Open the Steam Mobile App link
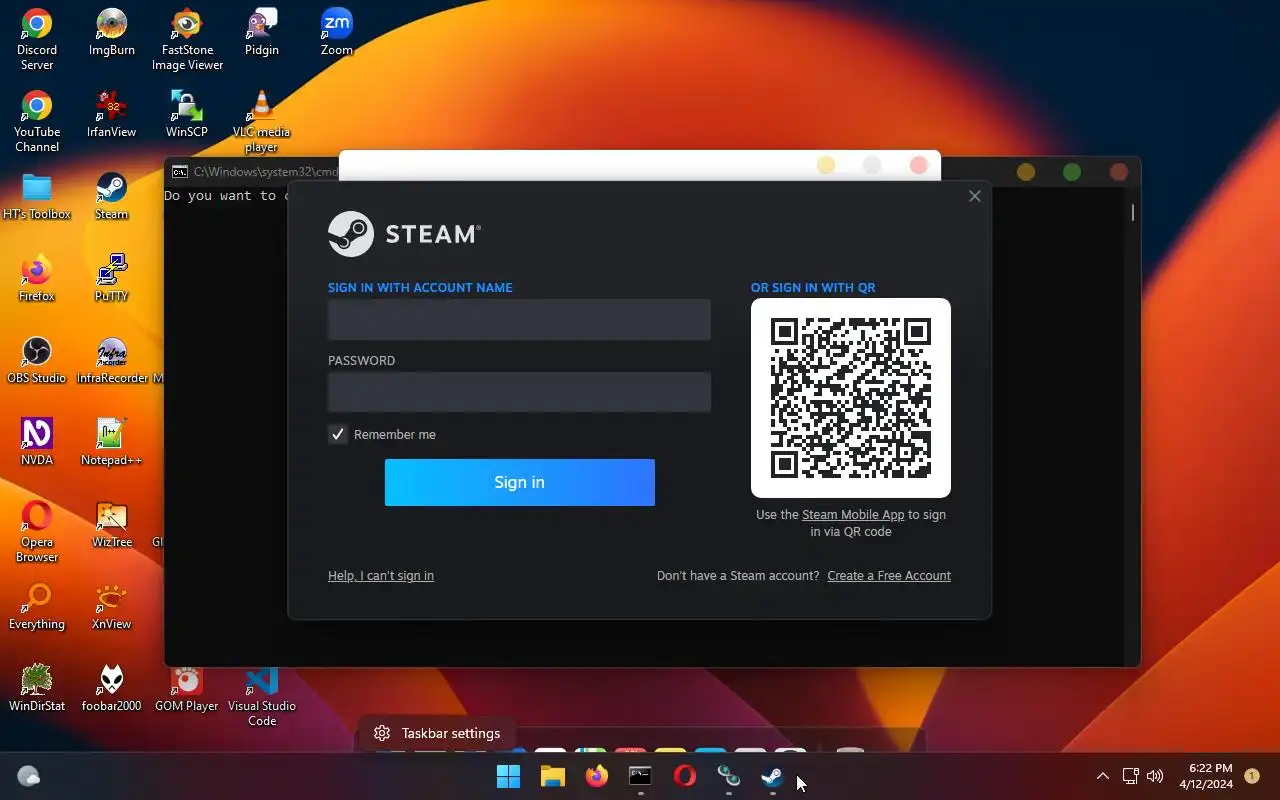1280x800 pixels. tap(853, 515)
